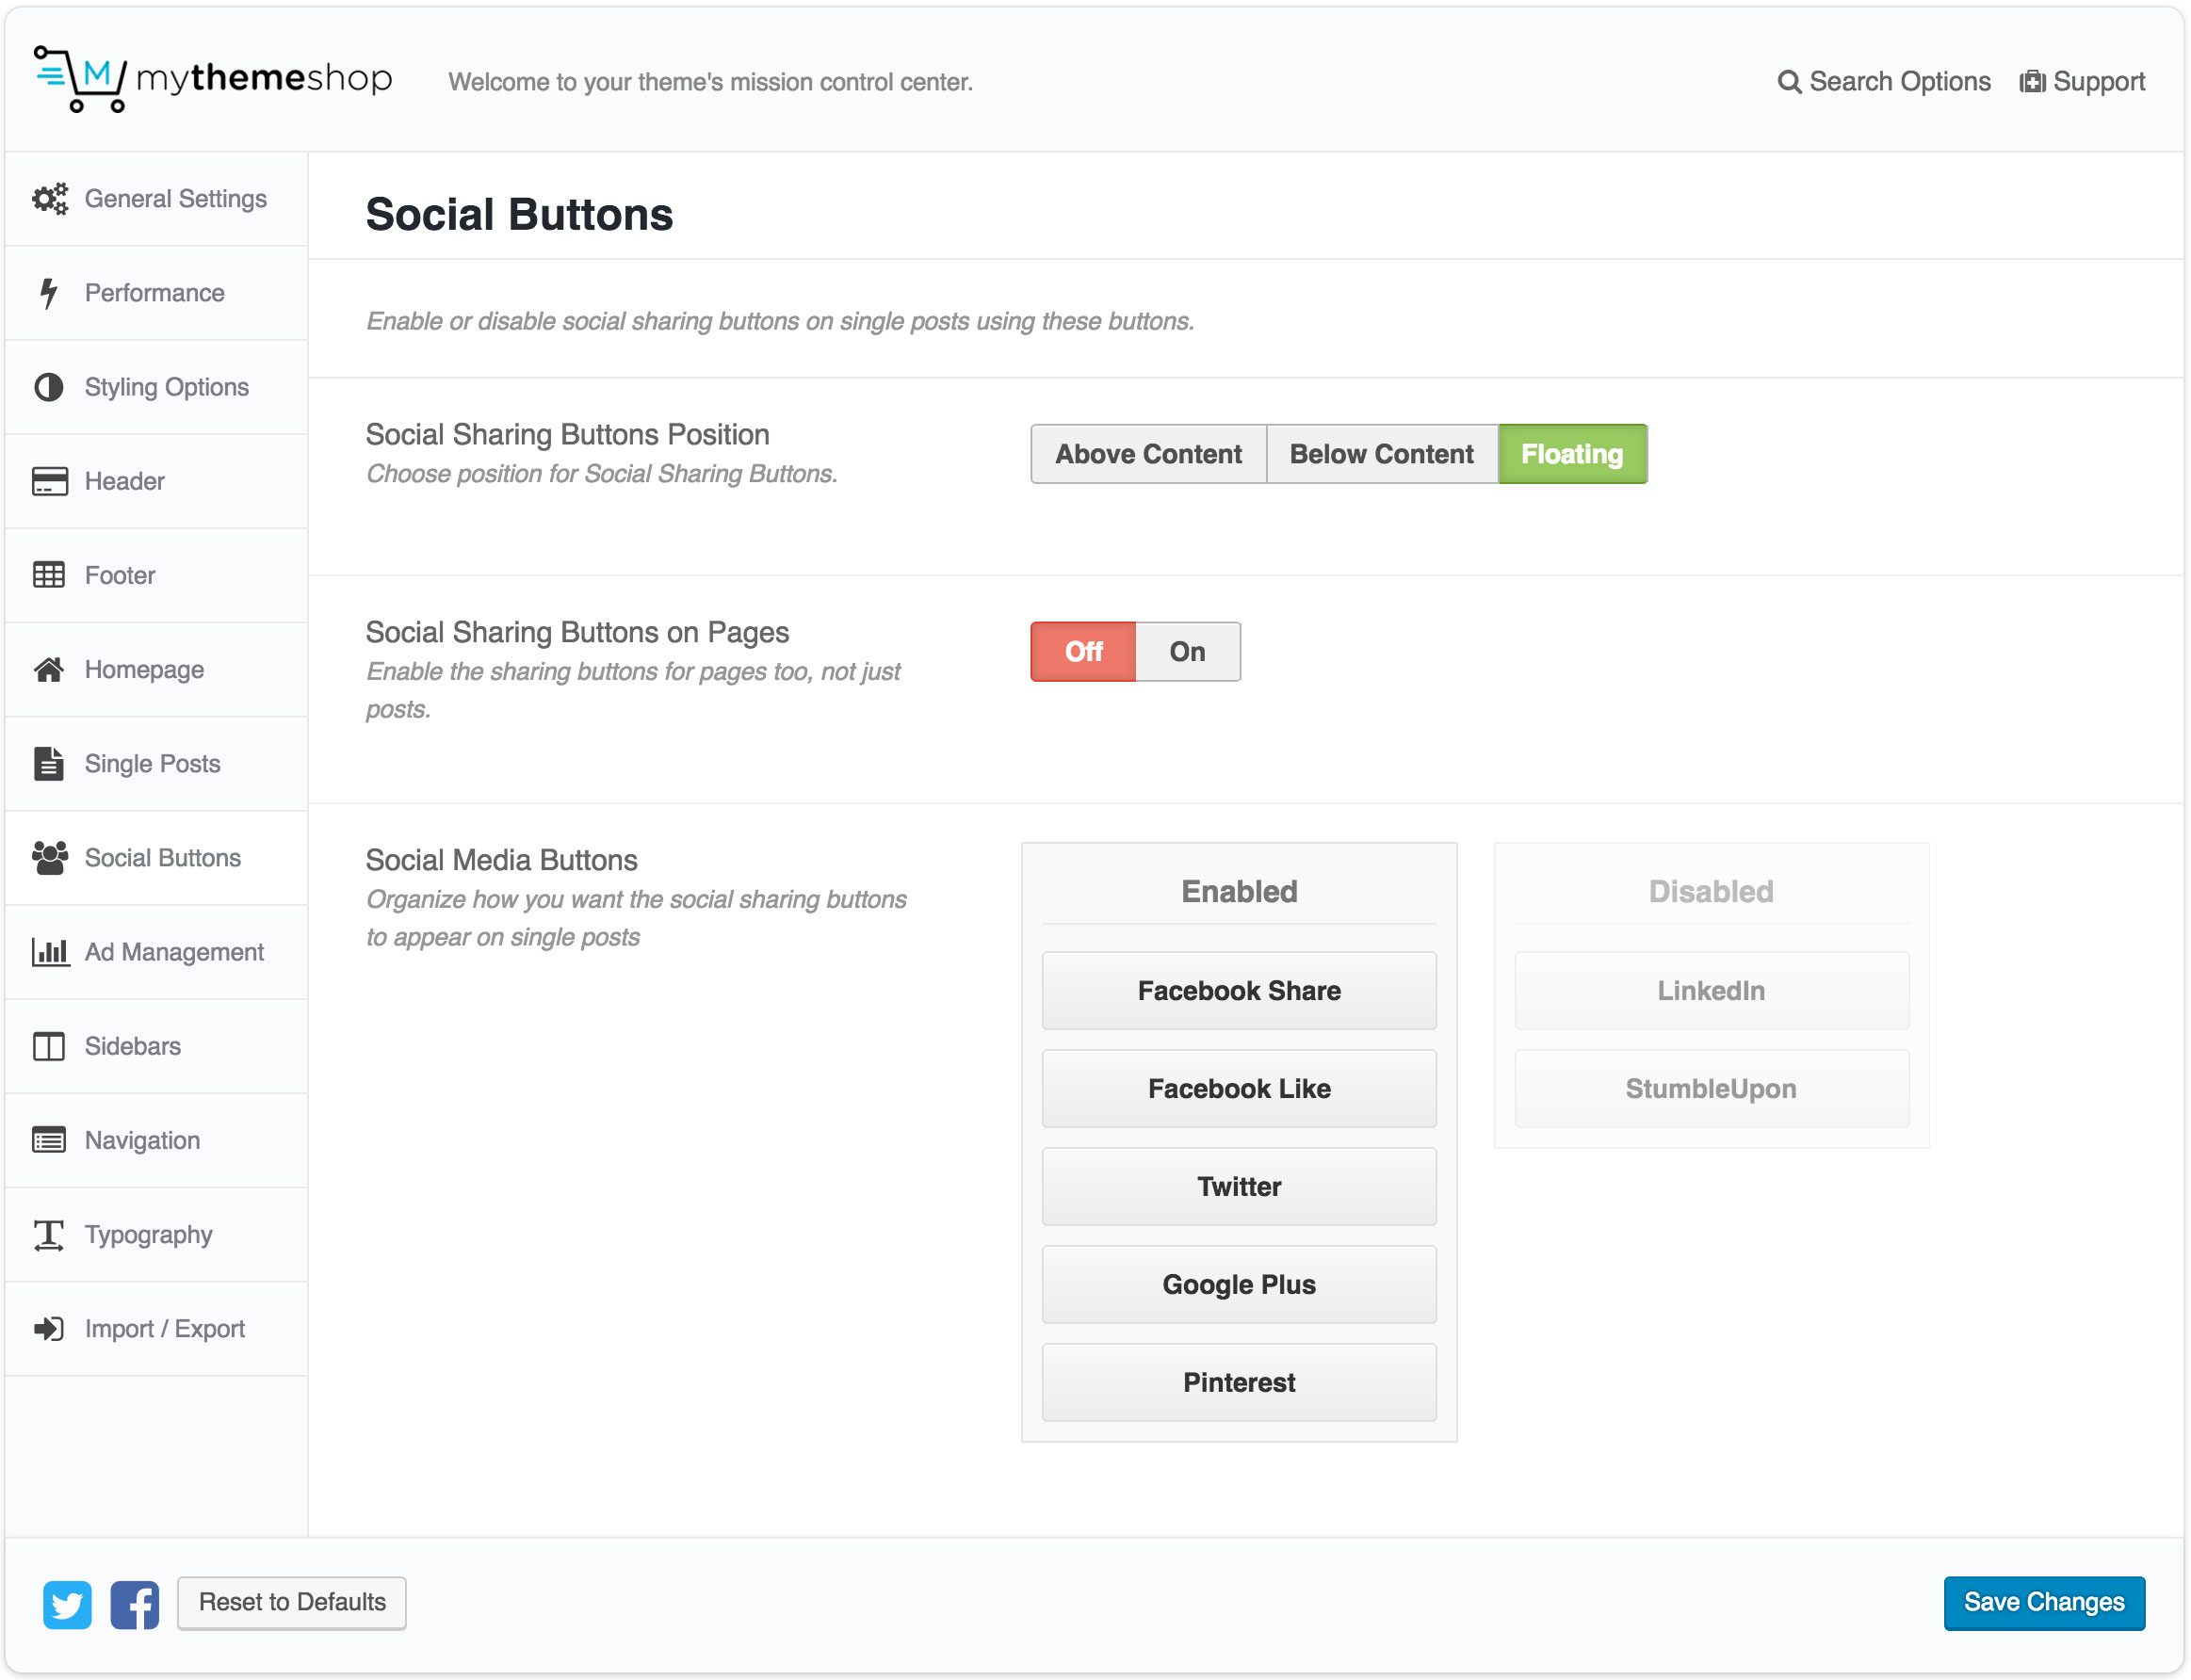
Task: Click the Disabled column header
Action: (1711, 892)
